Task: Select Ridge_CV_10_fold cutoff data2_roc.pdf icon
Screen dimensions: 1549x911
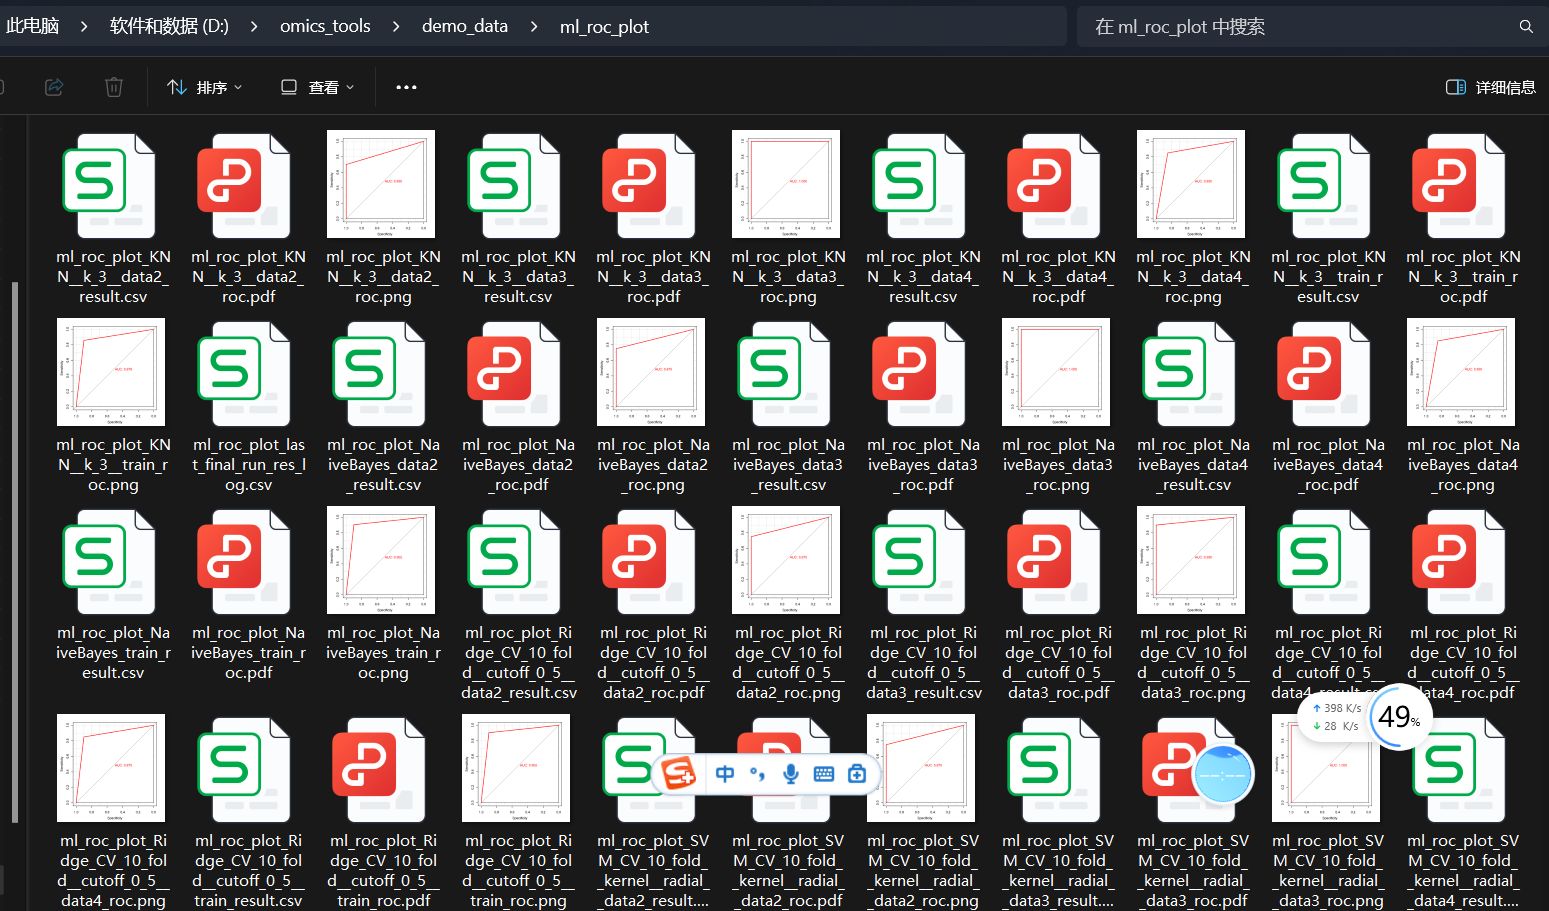Action: tap(650, 562)
